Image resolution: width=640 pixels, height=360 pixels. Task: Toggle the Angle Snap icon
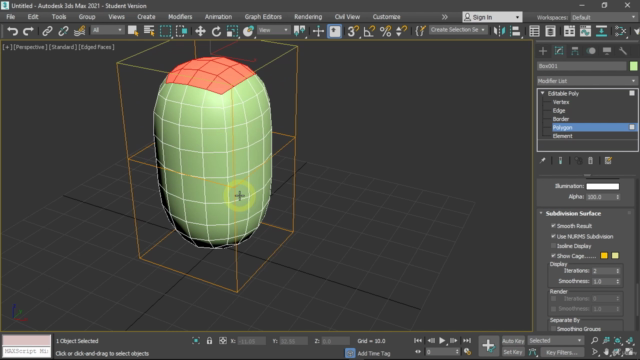[x=369, y=31]
